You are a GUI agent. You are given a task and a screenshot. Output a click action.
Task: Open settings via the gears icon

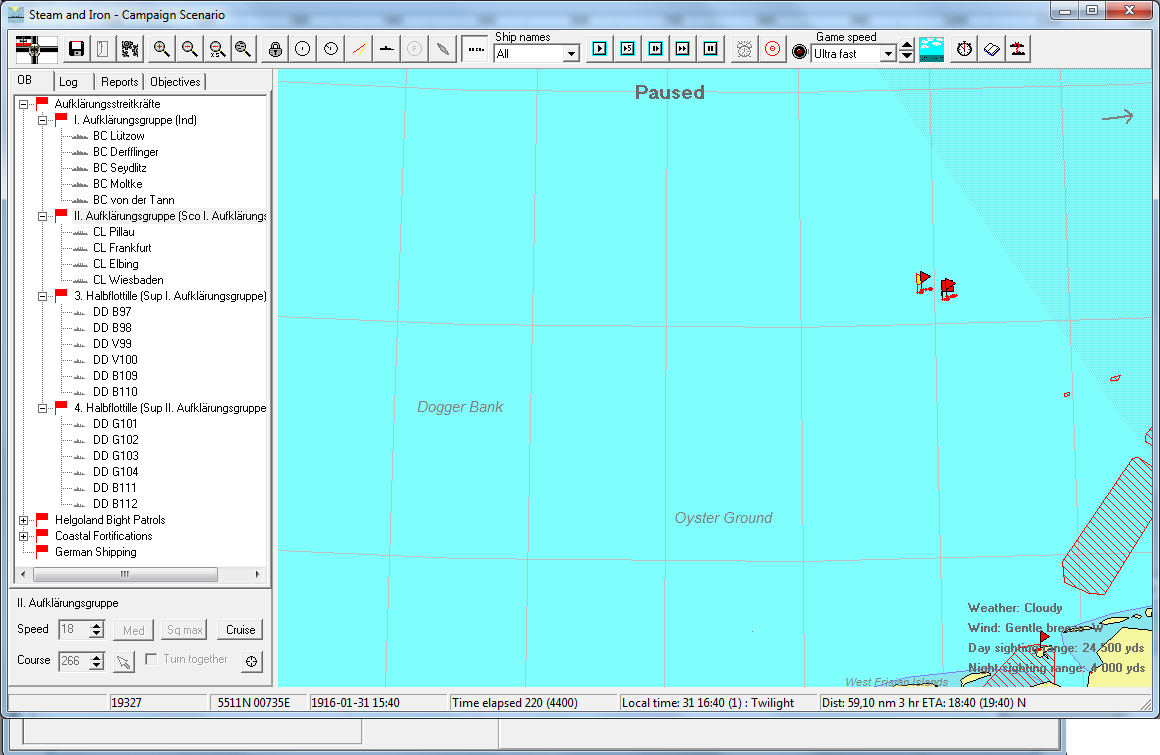[x=130, y=50]
